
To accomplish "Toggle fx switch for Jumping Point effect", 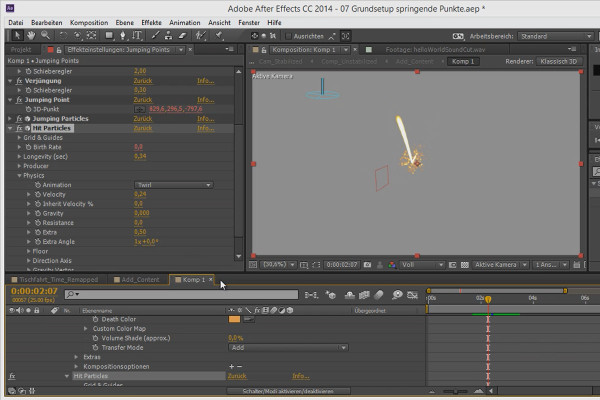I will (19, 100).
